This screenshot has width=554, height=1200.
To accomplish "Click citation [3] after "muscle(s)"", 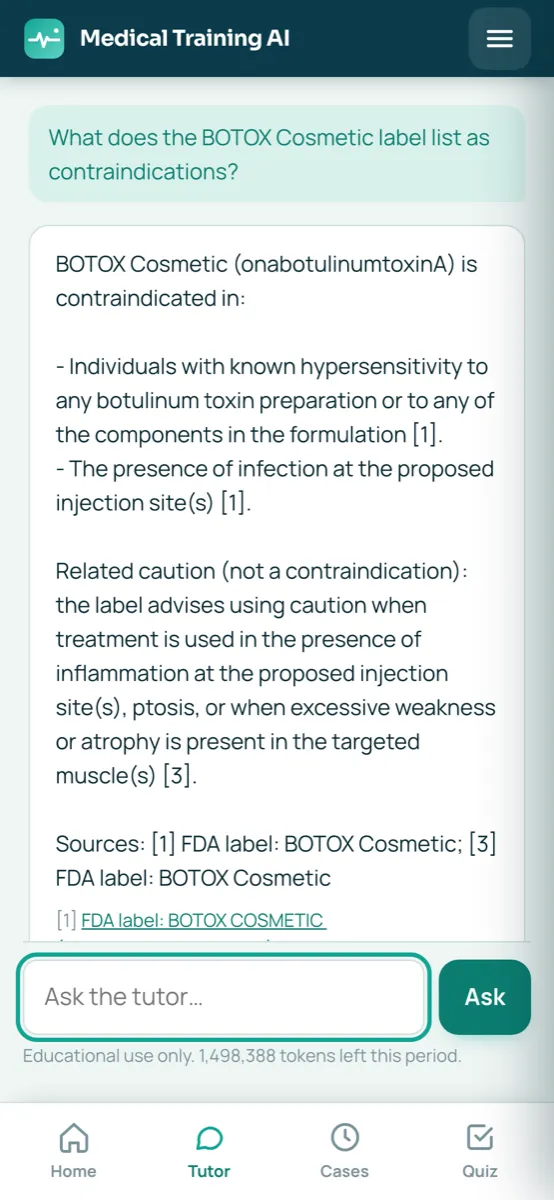I will [x=180, y=776].
